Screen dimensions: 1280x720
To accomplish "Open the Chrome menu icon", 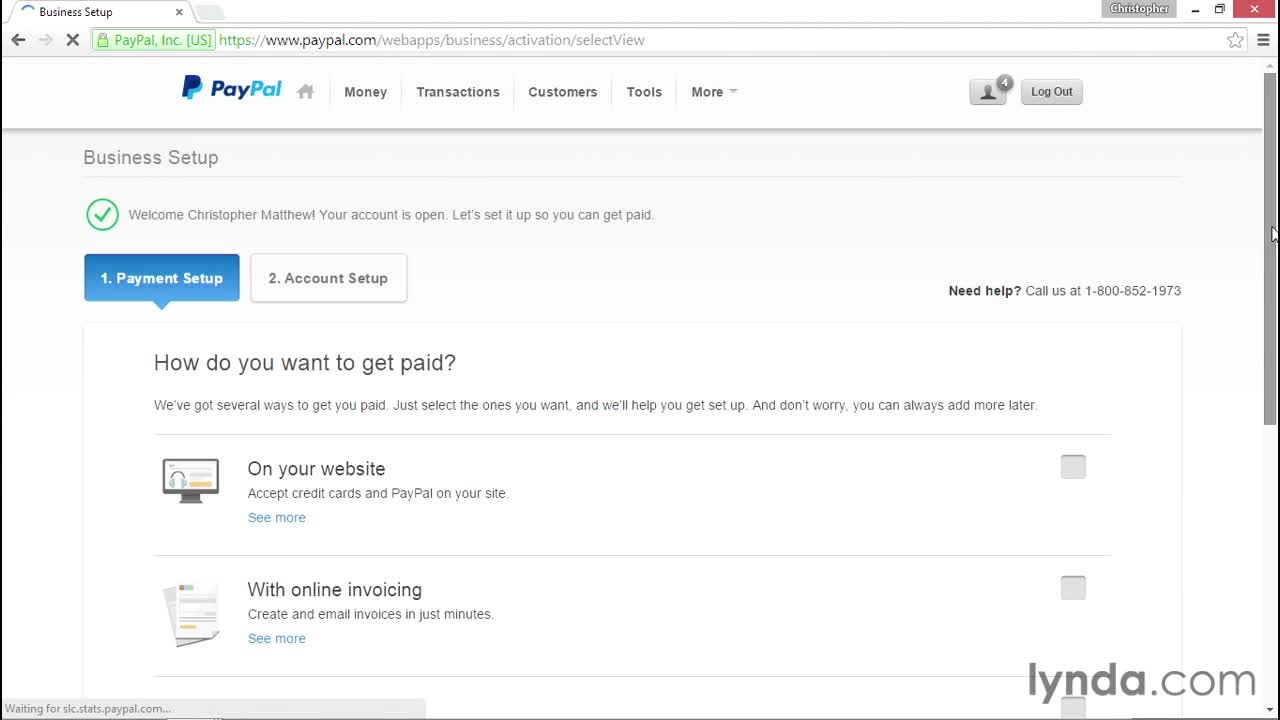I will point(1263,40).
